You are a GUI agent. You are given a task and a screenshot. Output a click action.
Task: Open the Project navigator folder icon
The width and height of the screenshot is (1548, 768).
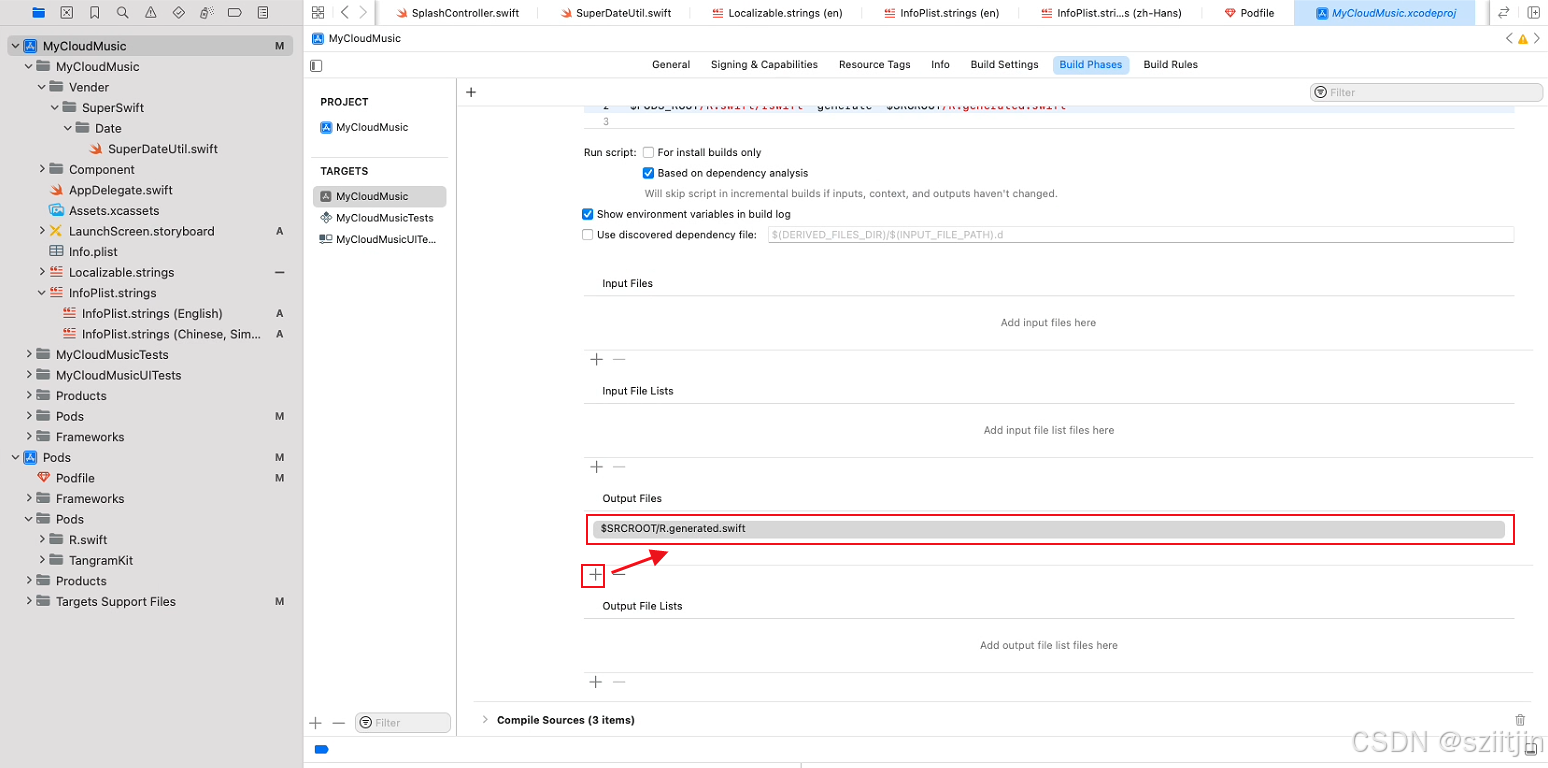coord(39,13)
